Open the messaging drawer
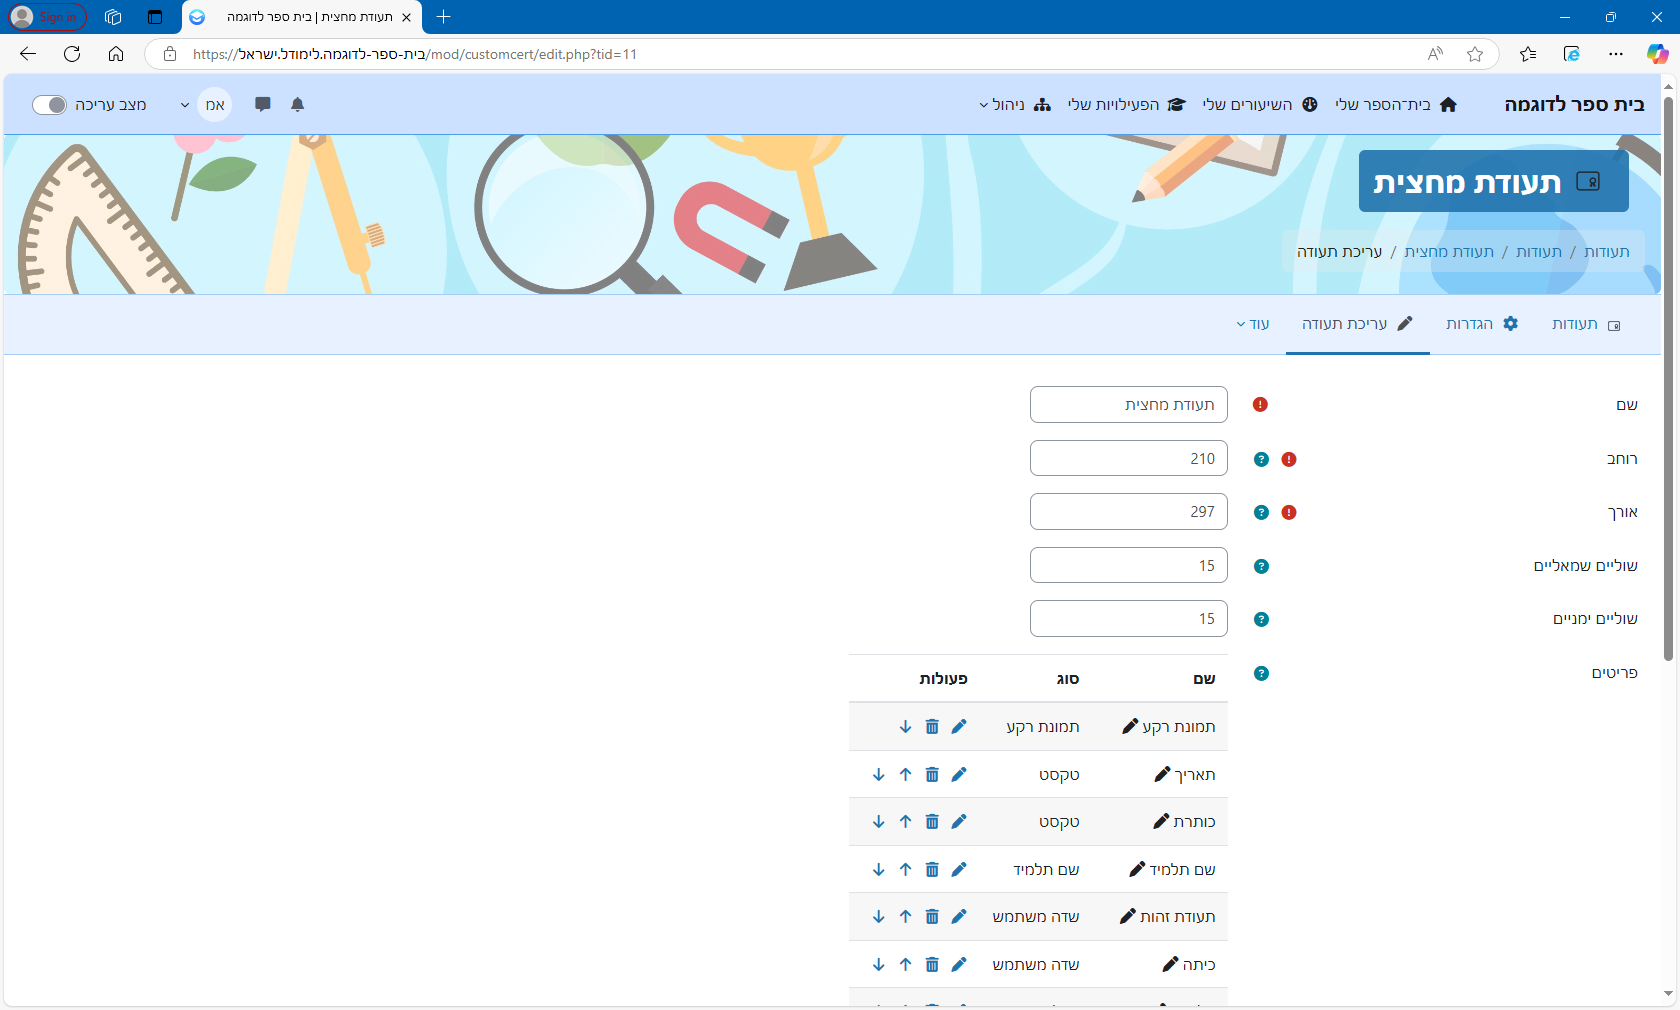Viewport: 1680px width, 1010px height. click(x=263, y=104)
